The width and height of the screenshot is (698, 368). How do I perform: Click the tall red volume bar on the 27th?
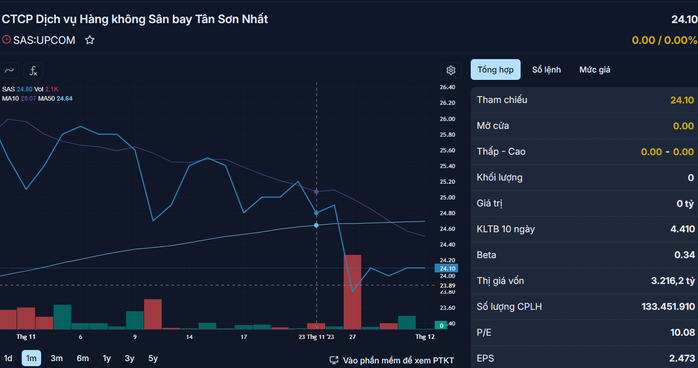(x=353, y=292)
